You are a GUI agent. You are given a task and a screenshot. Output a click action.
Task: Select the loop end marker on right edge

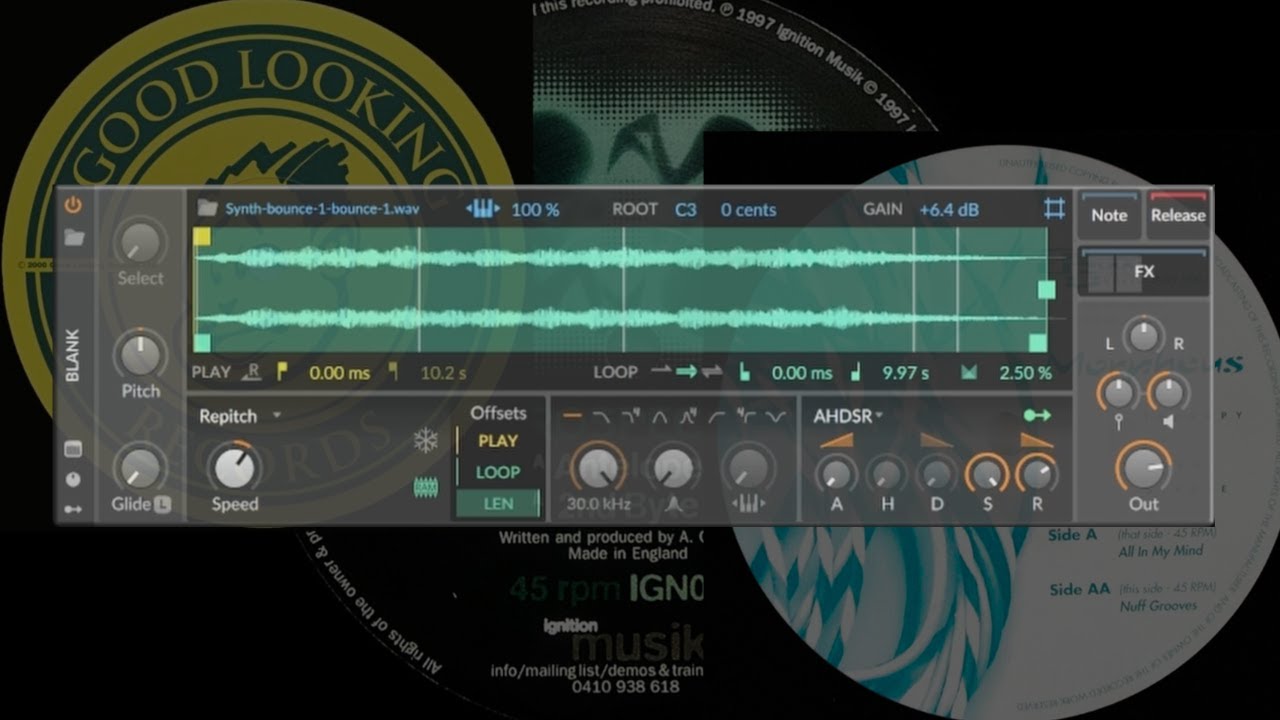pos(1046,290)
